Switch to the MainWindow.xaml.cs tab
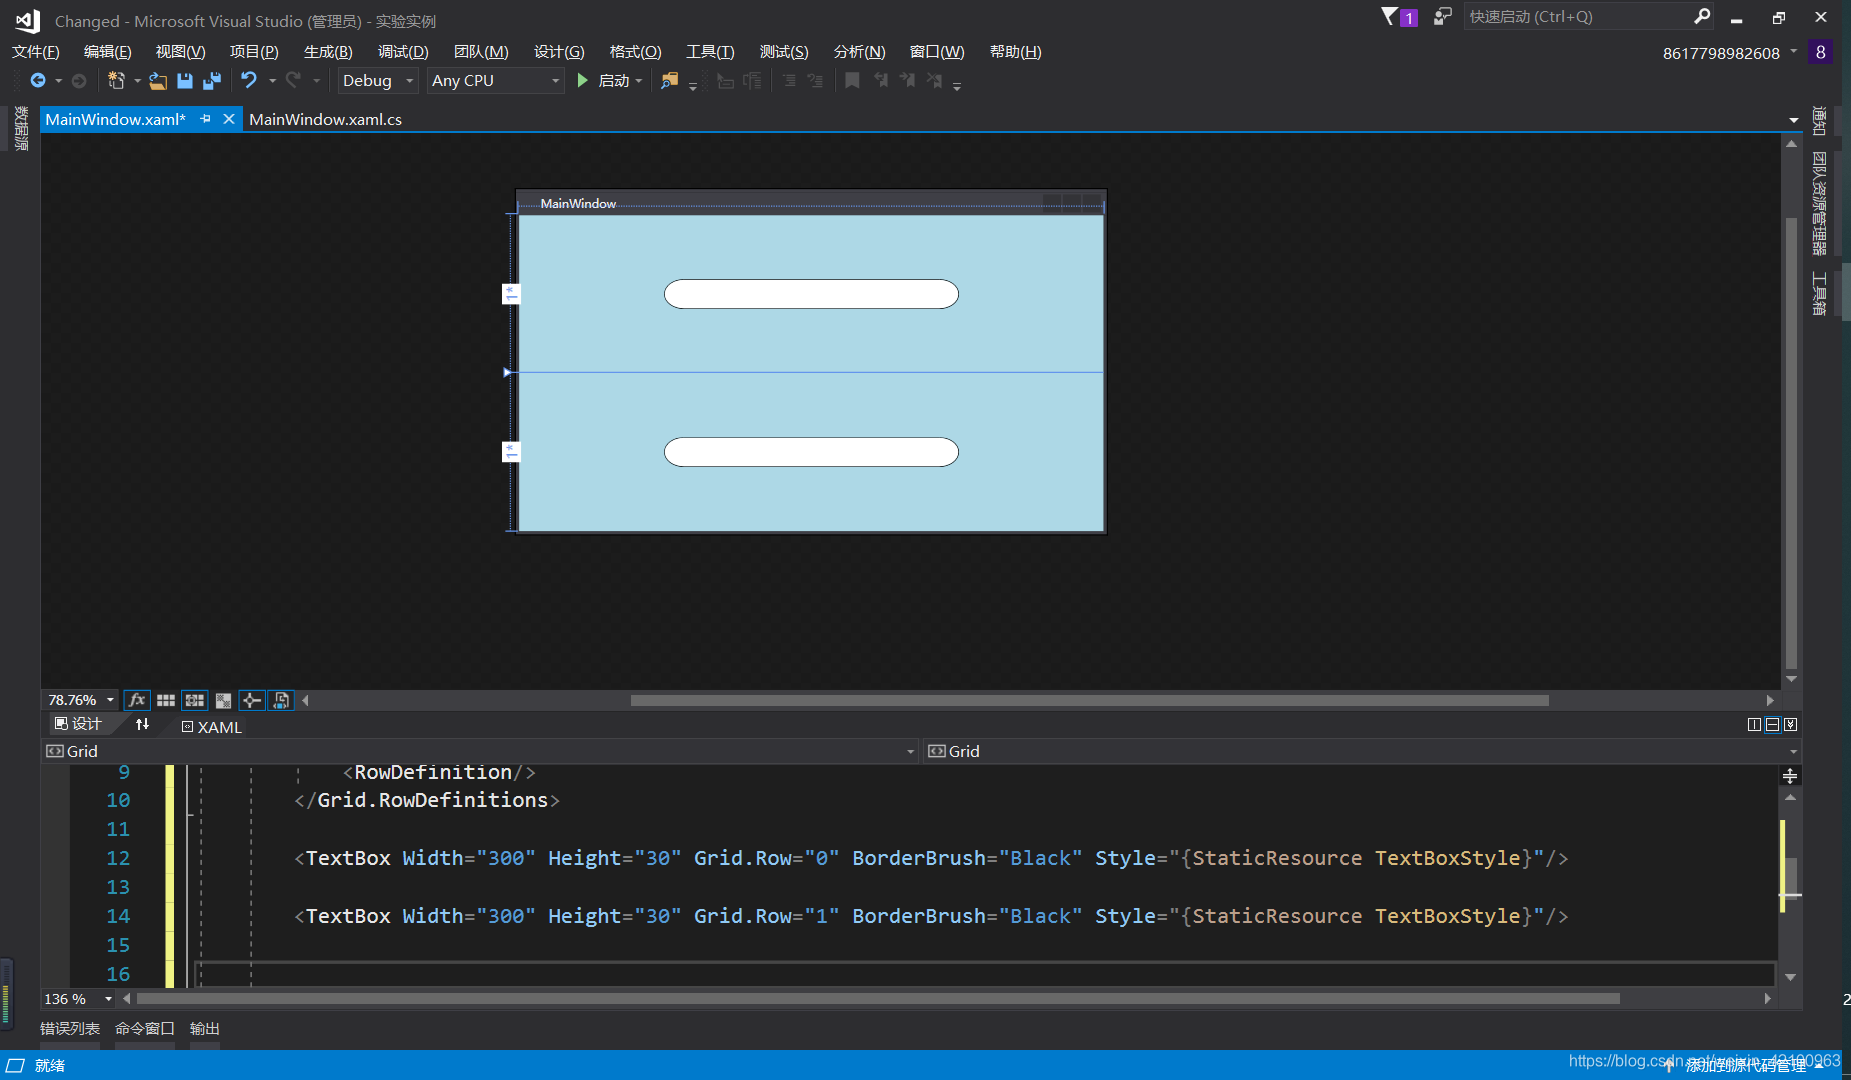Image resolution: width=1851 pixels, height=1080 pixels. click(x=325, y=119)
